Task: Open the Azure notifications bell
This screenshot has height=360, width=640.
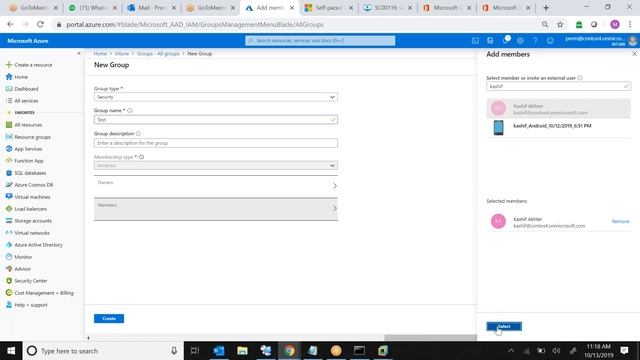Action: click(505, 40)
